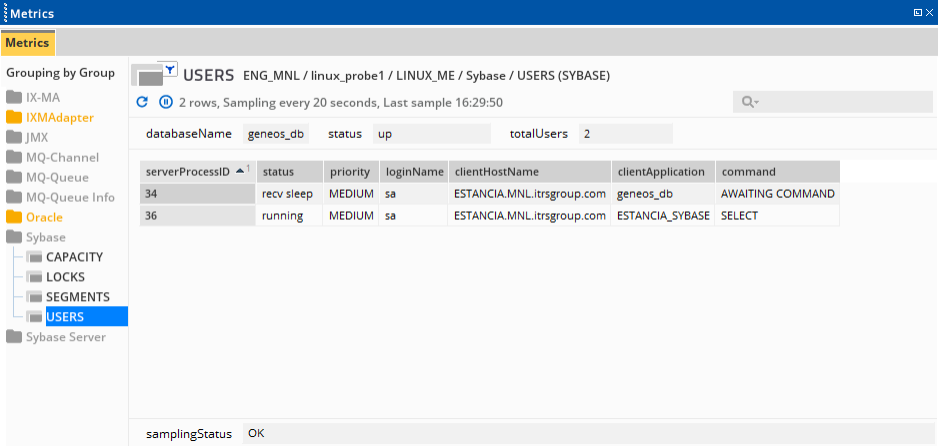
Task: Select the Metrics tab
Action: [28, 44]
